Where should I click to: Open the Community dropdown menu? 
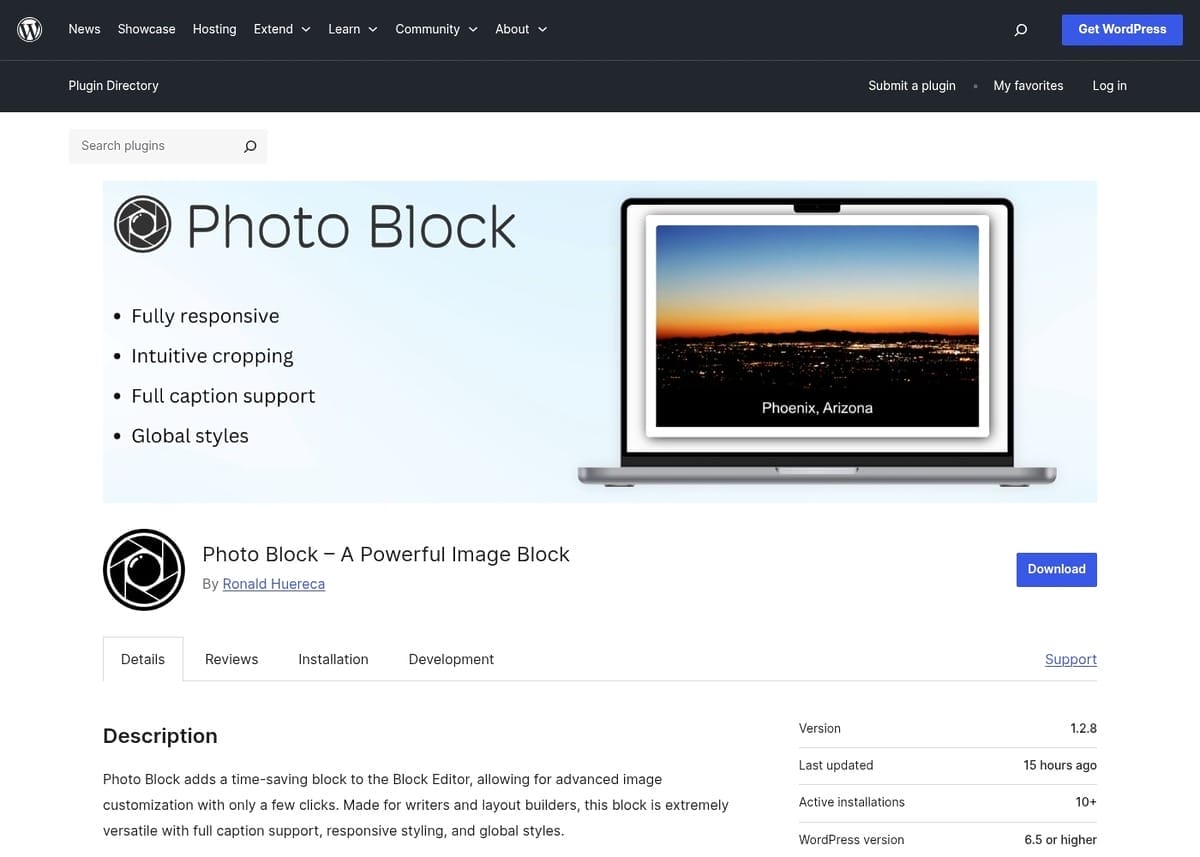(x=436, y=29)
